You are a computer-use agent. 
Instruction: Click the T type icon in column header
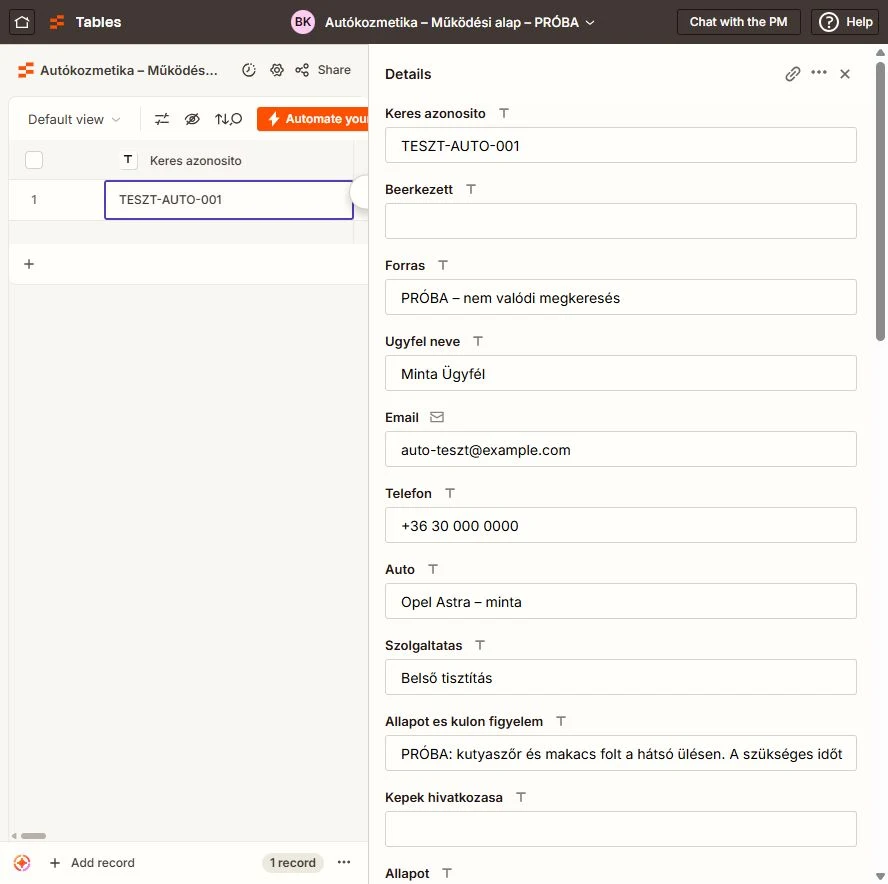click(128, 160)
